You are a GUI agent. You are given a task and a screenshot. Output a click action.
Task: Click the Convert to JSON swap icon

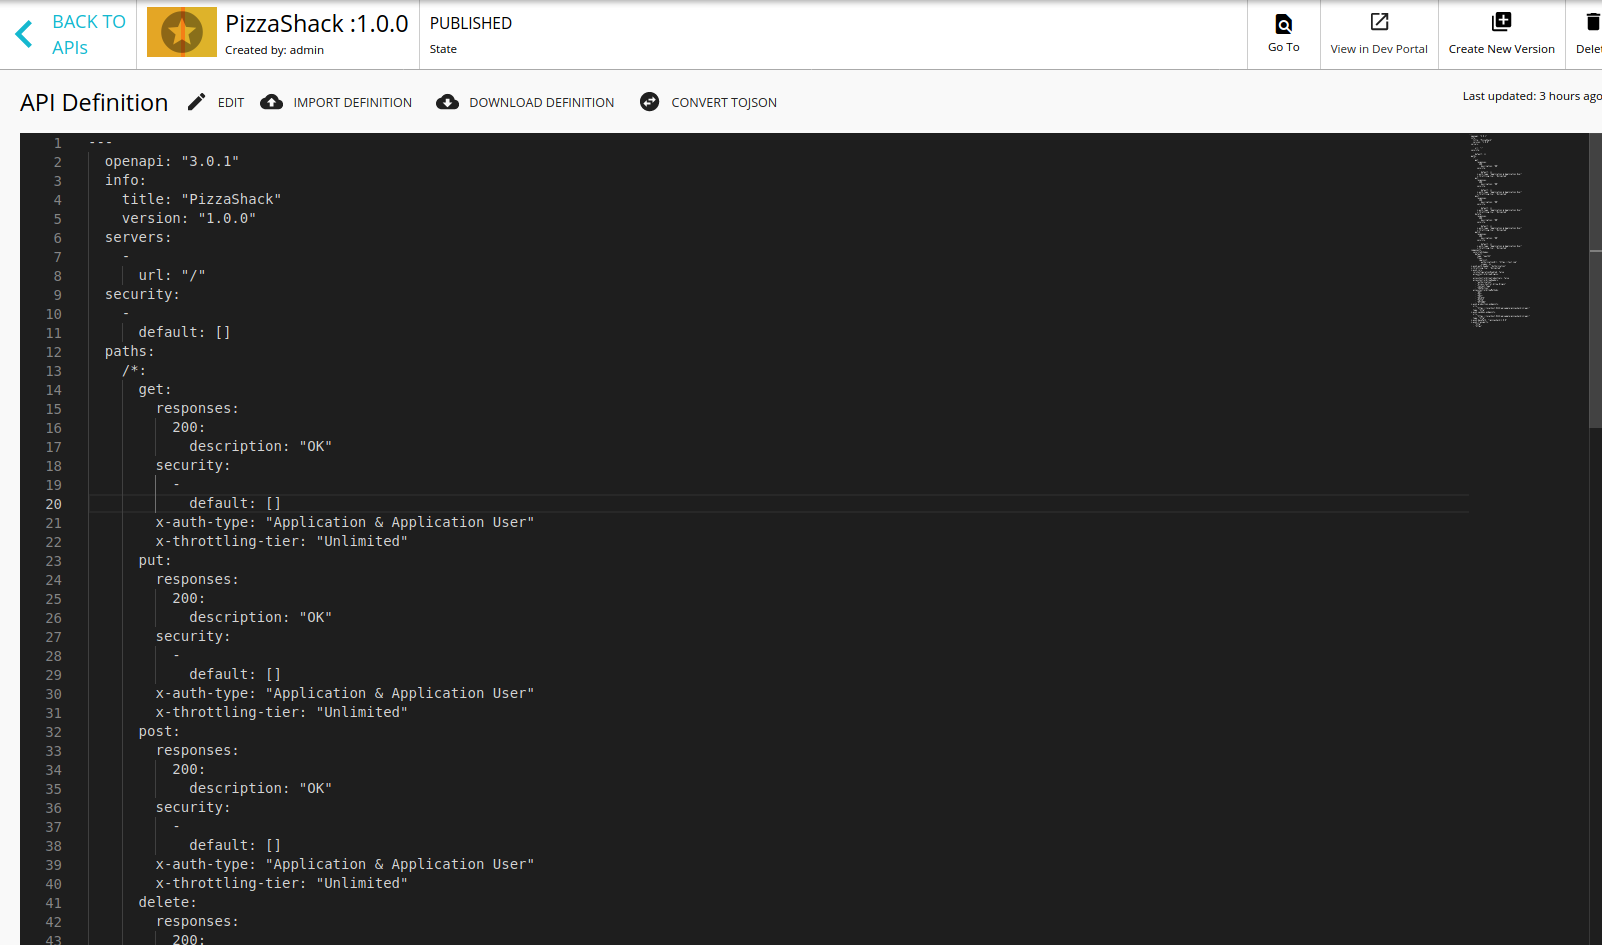coord(649,102)
